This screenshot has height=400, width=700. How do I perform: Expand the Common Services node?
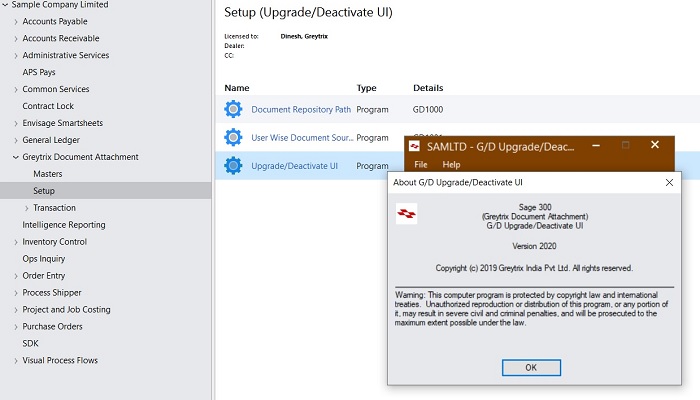[x=16, y=89]
